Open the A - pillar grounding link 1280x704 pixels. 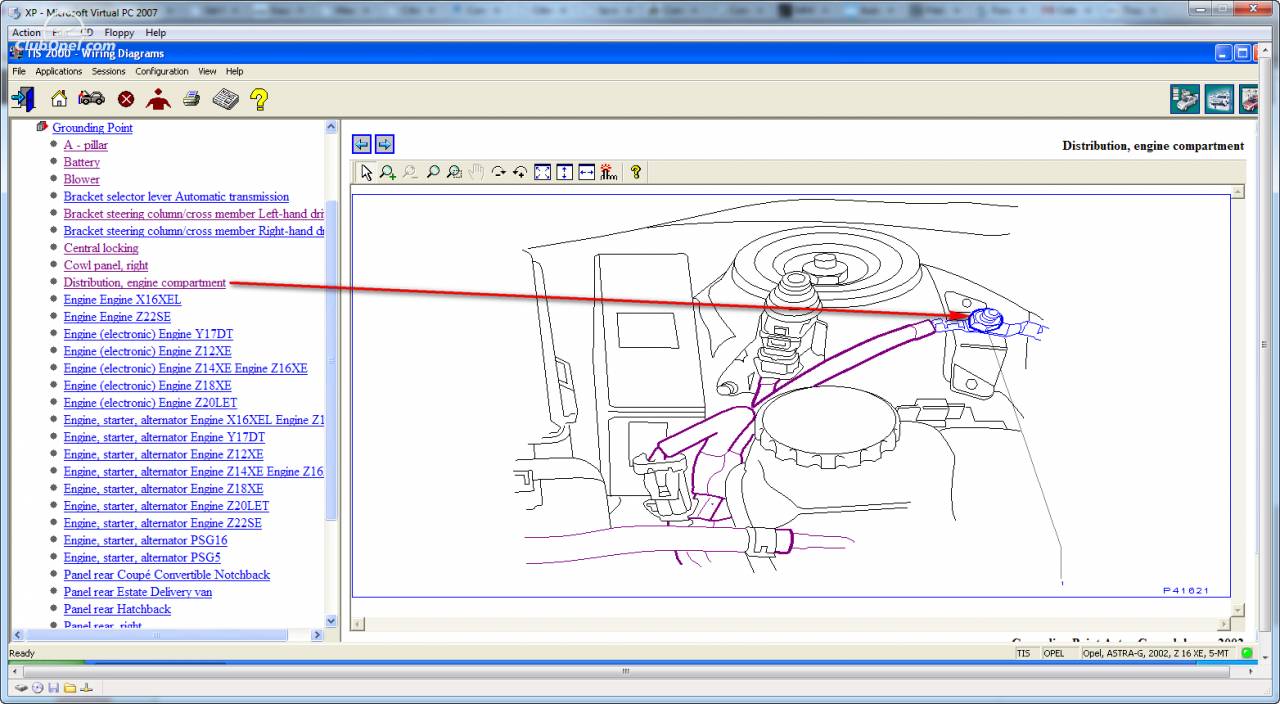[86, 145]
